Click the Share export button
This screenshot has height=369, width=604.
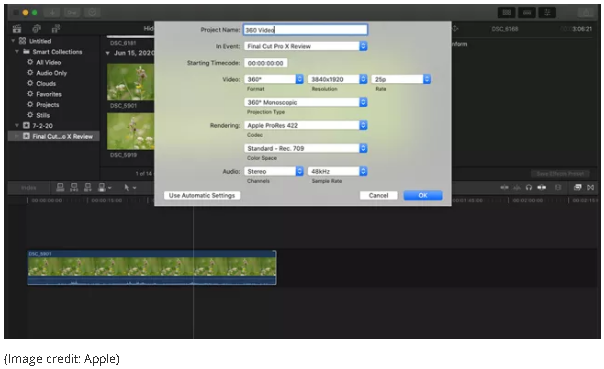(x=587, y=12)
